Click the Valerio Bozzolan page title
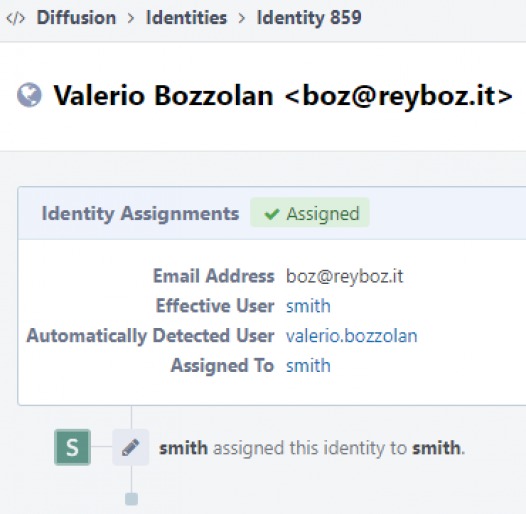 point(283,96)
